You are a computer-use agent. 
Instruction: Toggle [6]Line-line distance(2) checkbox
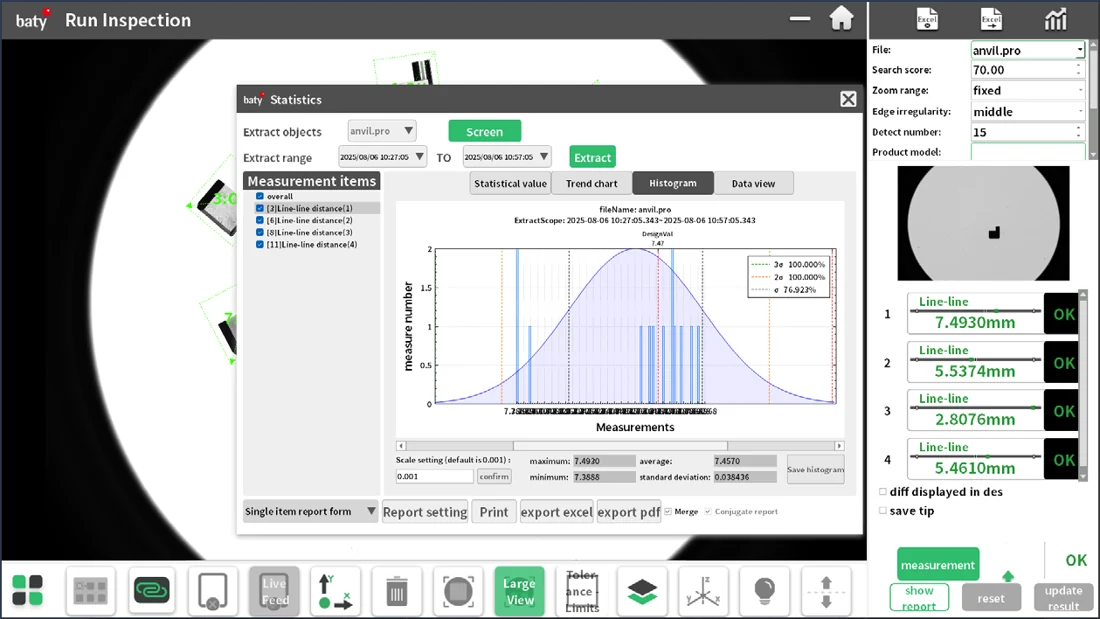[260, 220]
